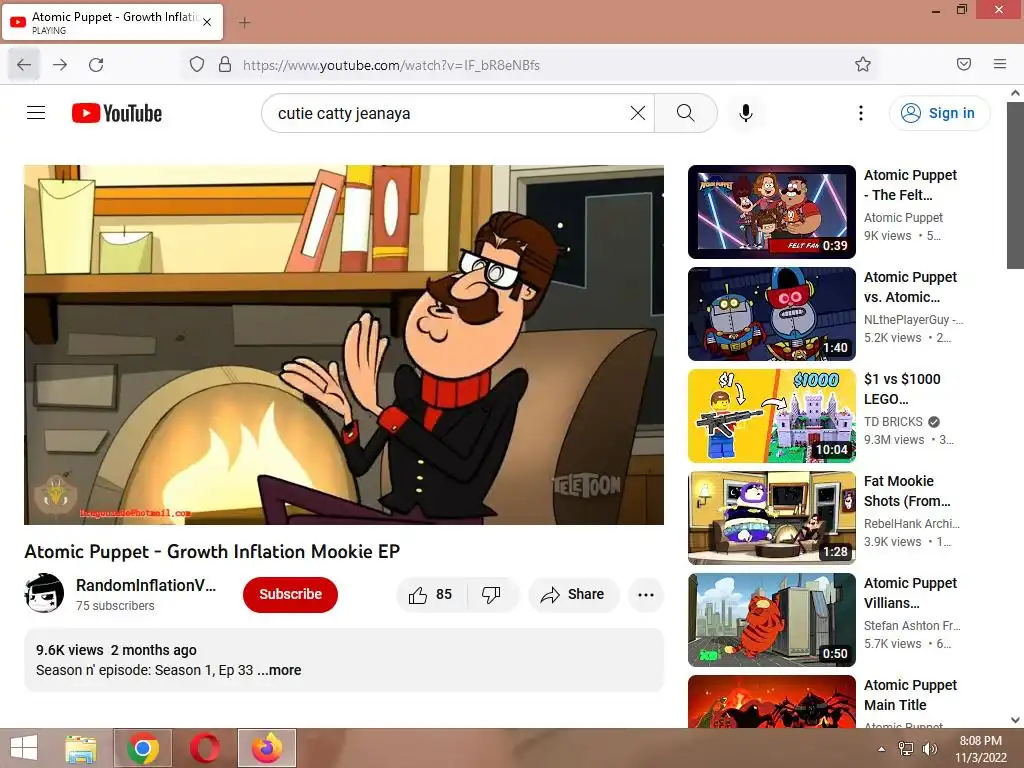Image resolution: width=1024 pixels, height=768 pixels.
Task: Go forward with browser forward arrow
Action: pyautogui.click(x=60, y=65)
